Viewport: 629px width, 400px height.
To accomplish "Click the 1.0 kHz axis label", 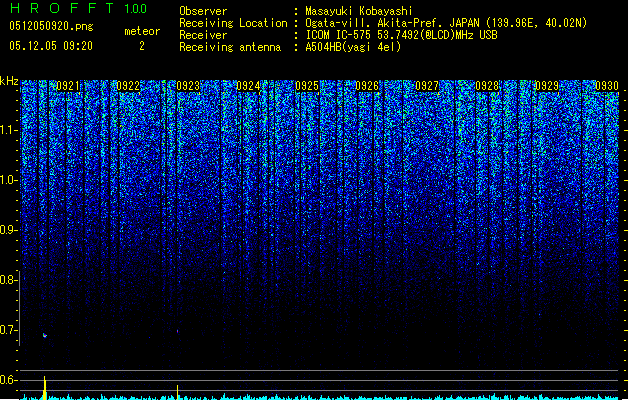I will (x=7, y=180).
